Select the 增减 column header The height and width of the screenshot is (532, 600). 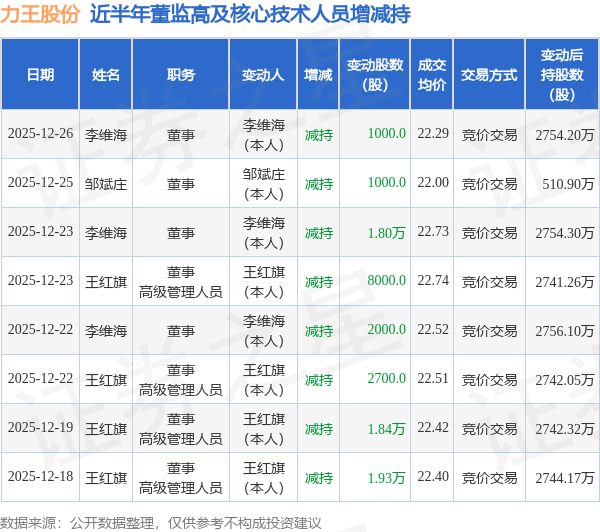tap(318, 75)
